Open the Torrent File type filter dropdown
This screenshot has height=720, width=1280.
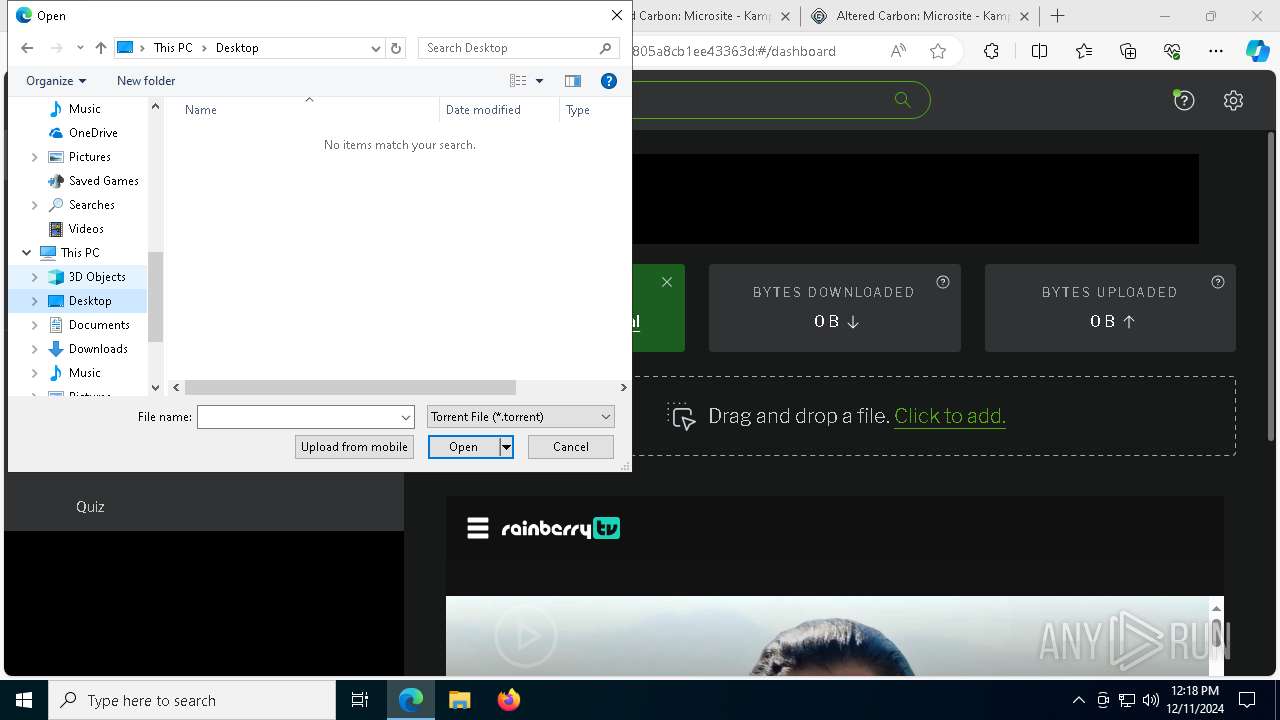521,417
